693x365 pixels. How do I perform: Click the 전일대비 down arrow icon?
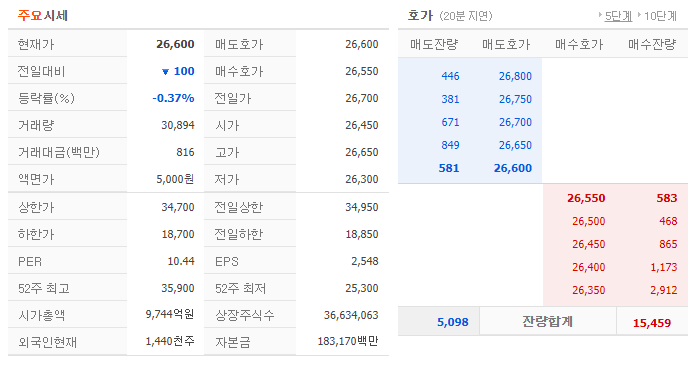pos(165,72)
